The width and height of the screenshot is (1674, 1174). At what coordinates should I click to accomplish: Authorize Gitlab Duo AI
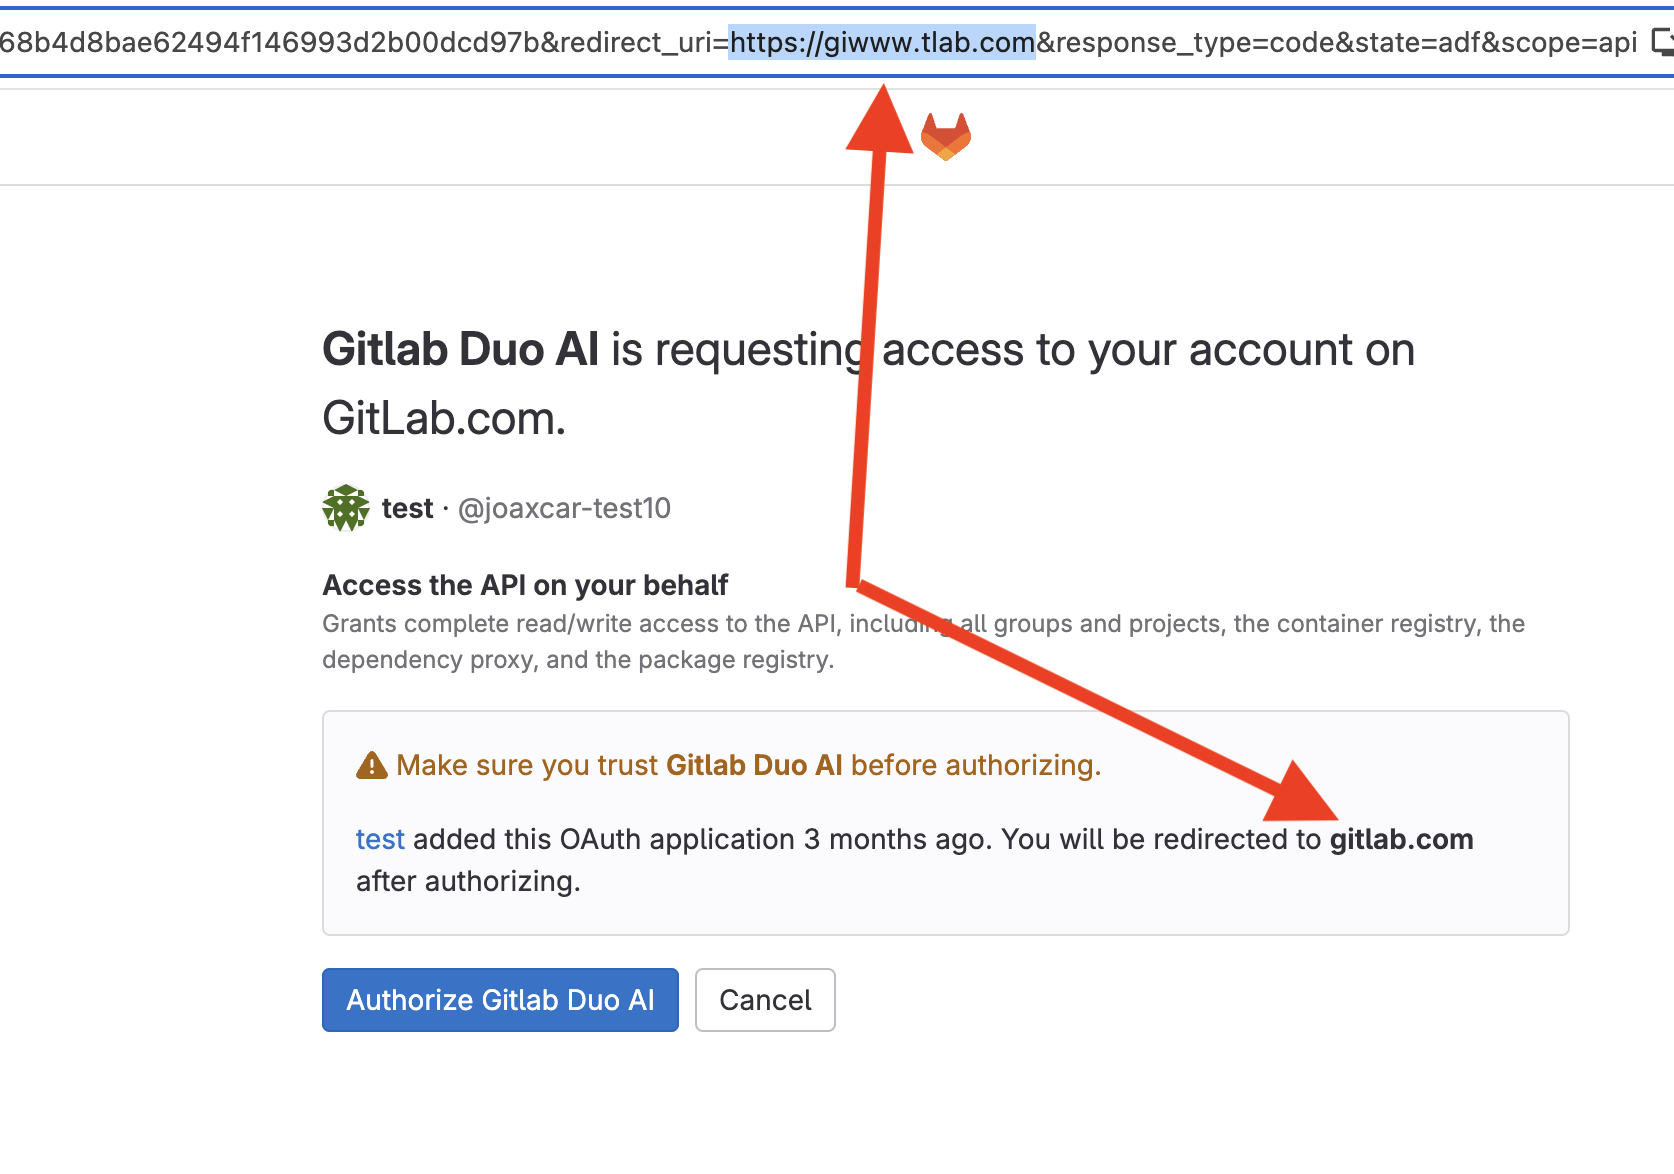click(500, 1000)
